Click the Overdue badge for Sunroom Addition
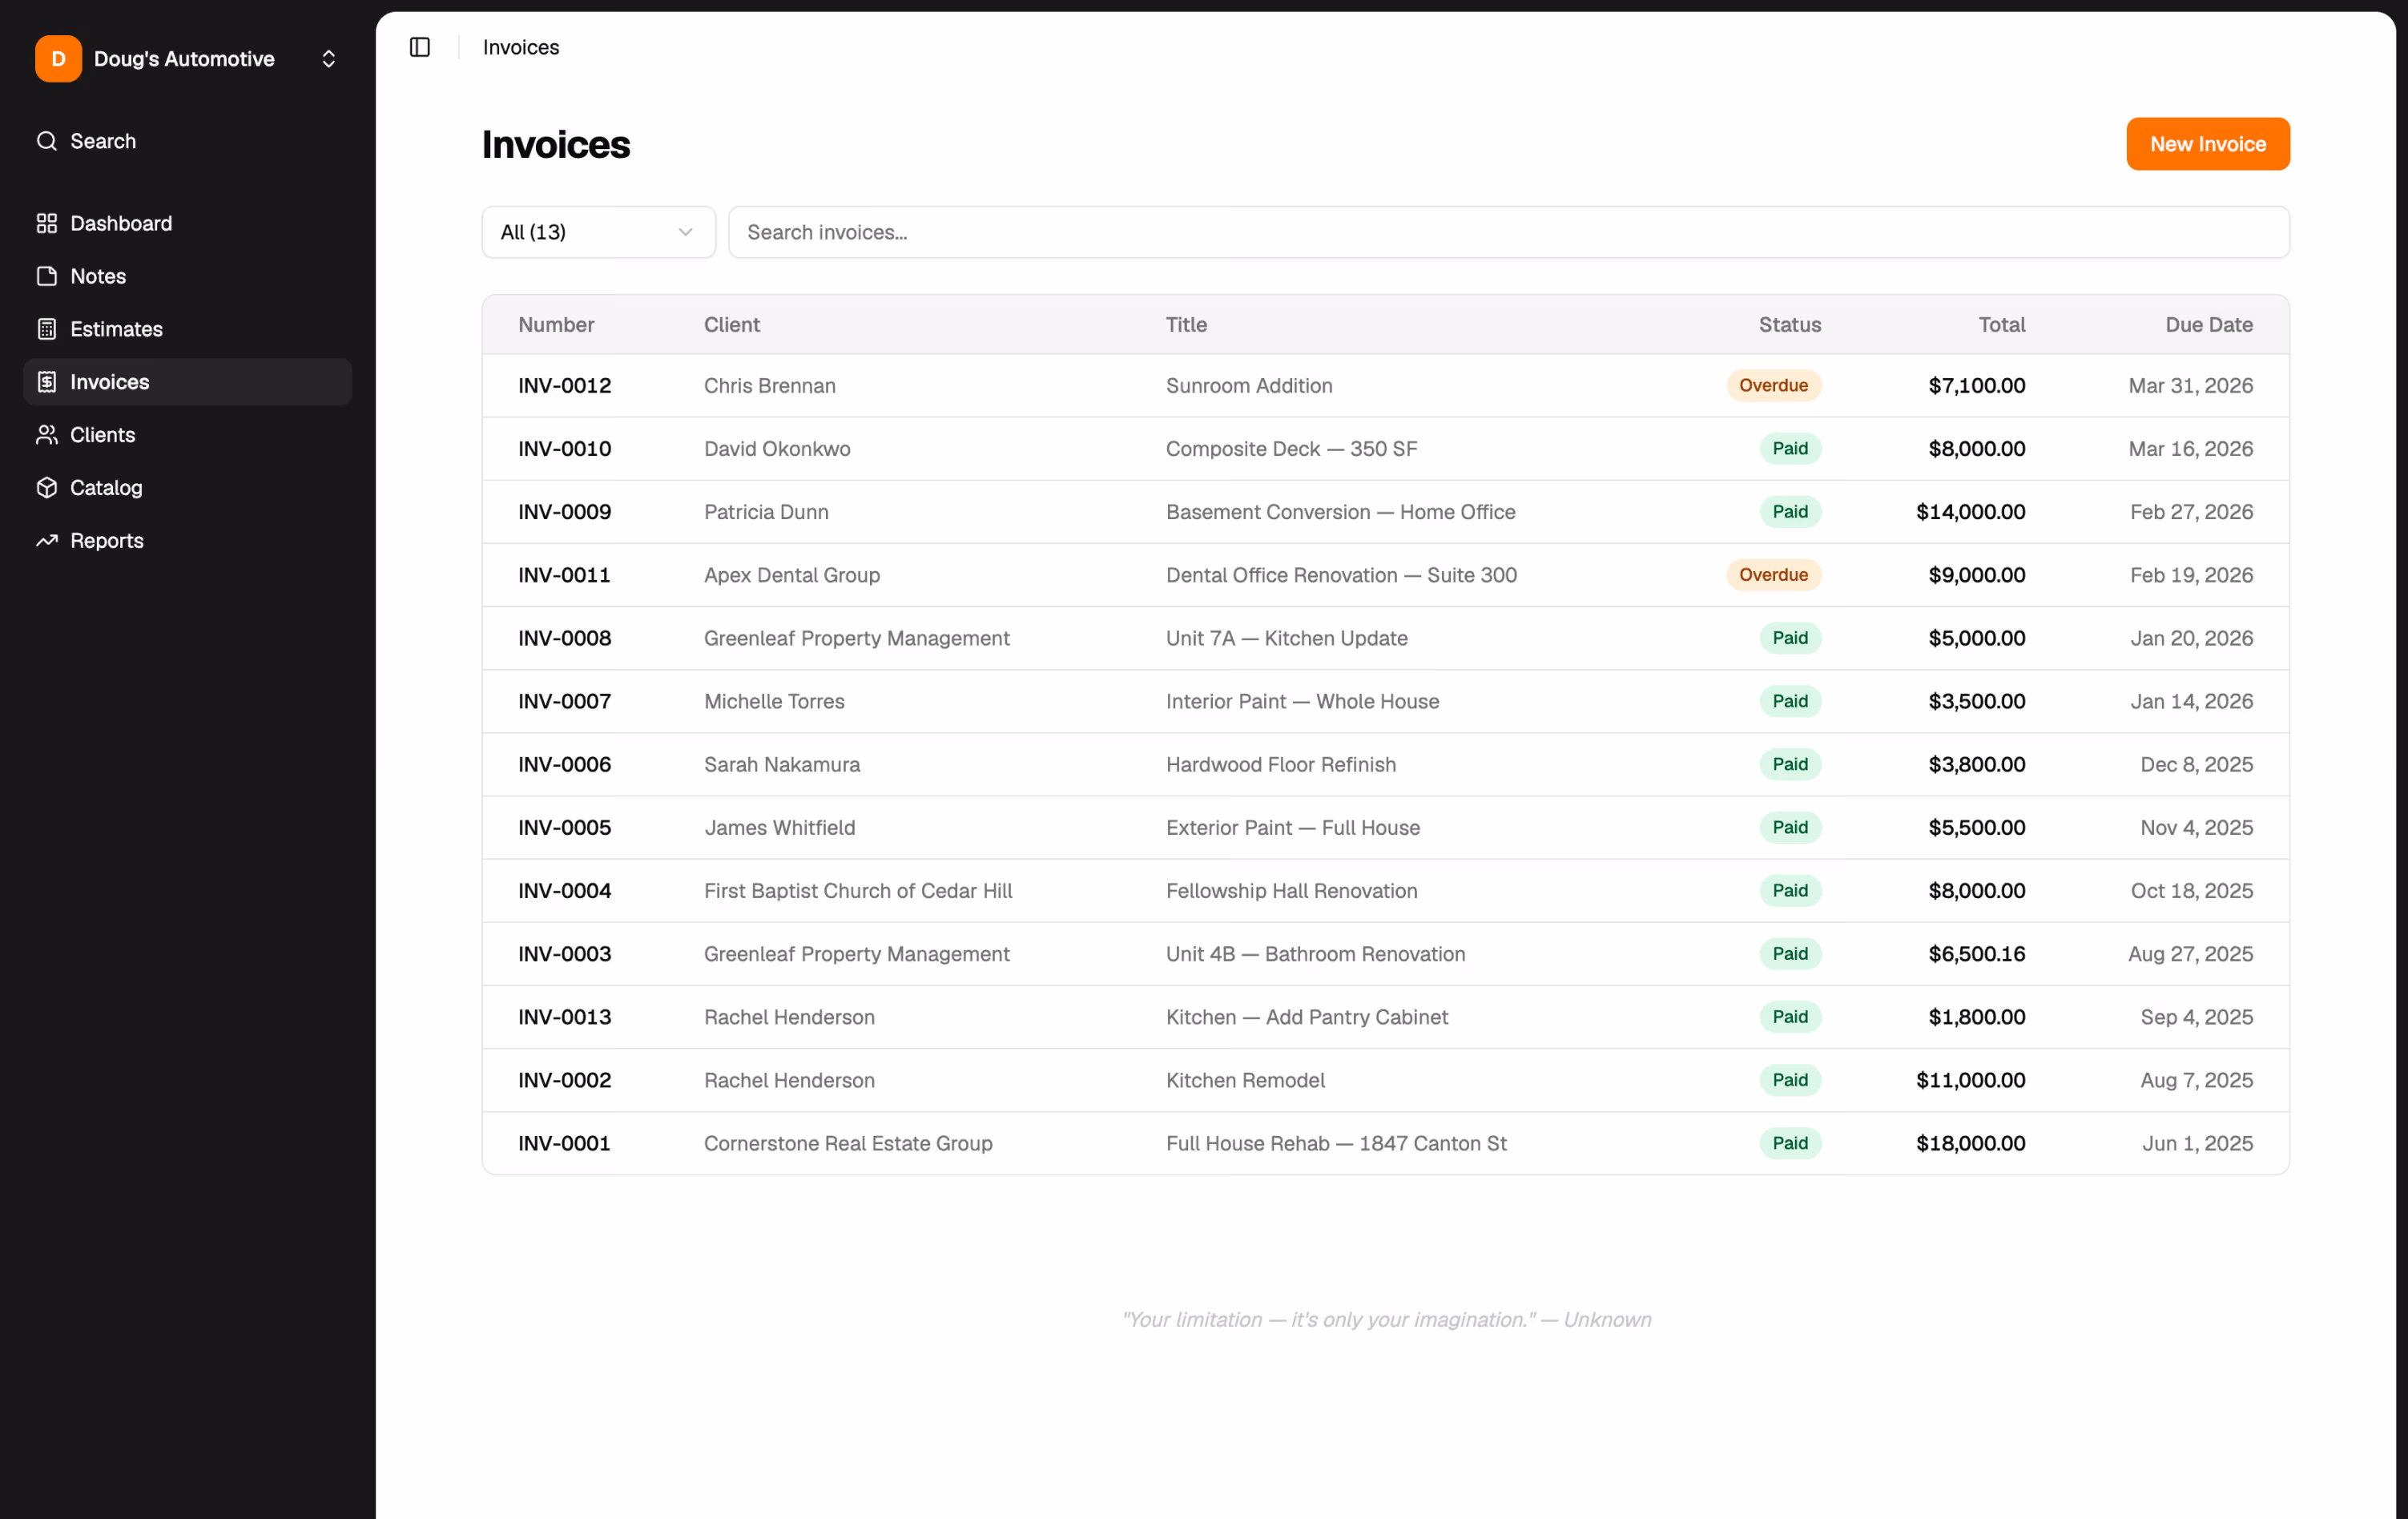This screenshot has height=1519, width=2408. click(x=1773, y=386)
